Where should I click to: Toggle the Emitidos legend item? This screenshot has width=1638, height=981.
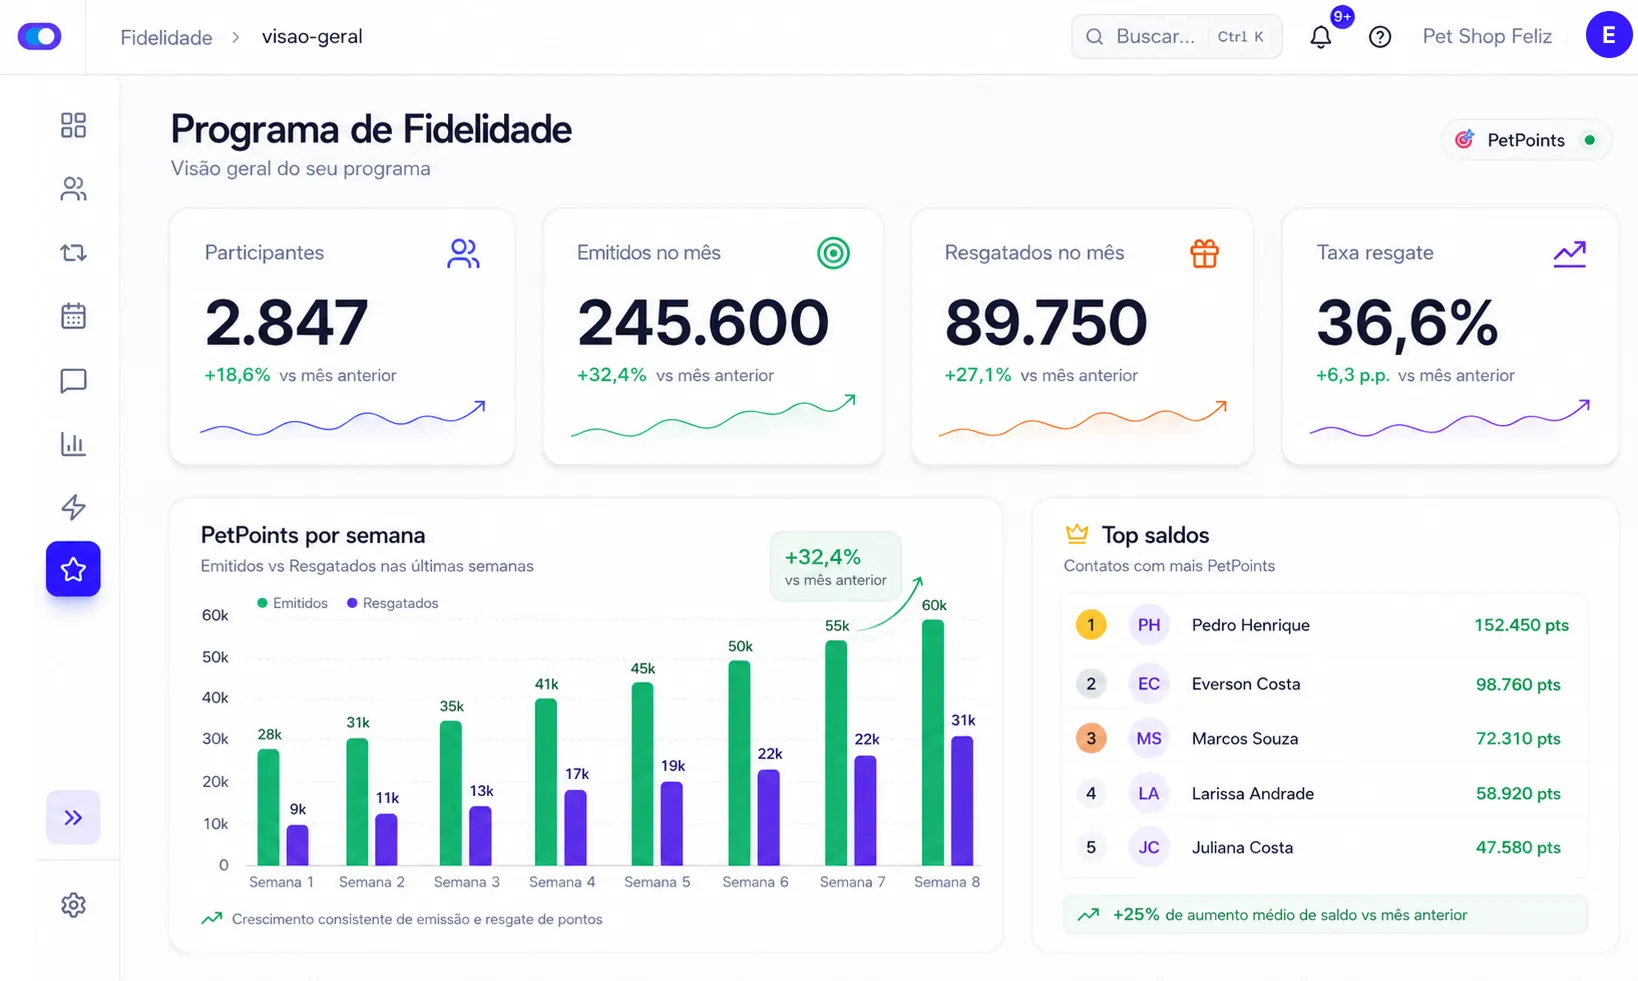pos(292,603)
